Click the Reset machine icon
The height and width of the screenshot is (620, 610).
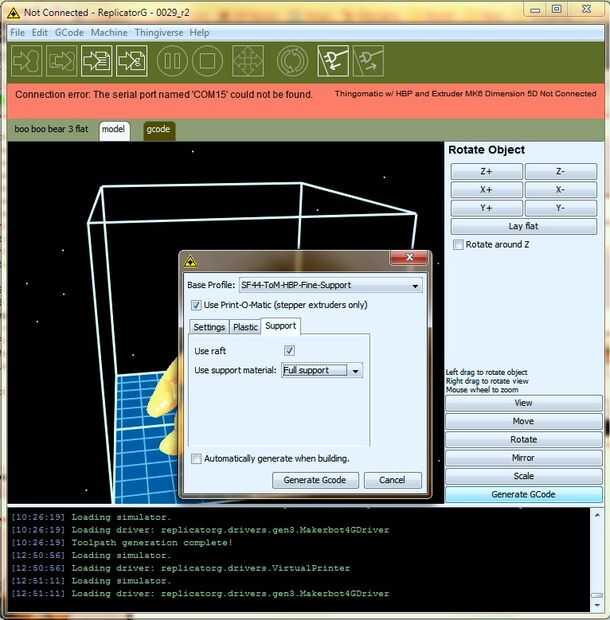click(x=292, y=61)
